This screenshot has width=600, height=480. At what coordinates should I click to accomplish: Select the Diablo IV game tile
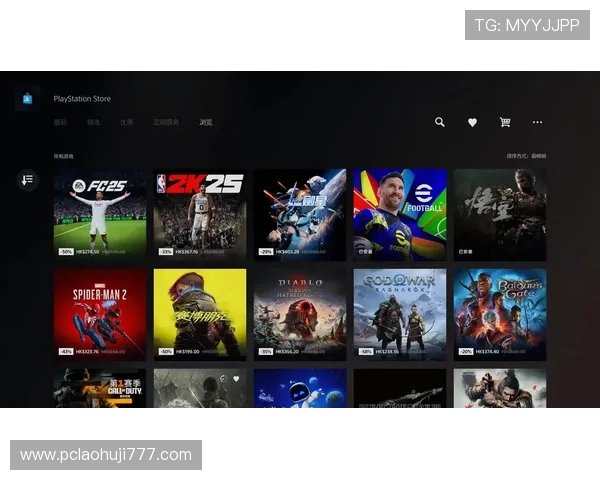[x=300, y=314]
